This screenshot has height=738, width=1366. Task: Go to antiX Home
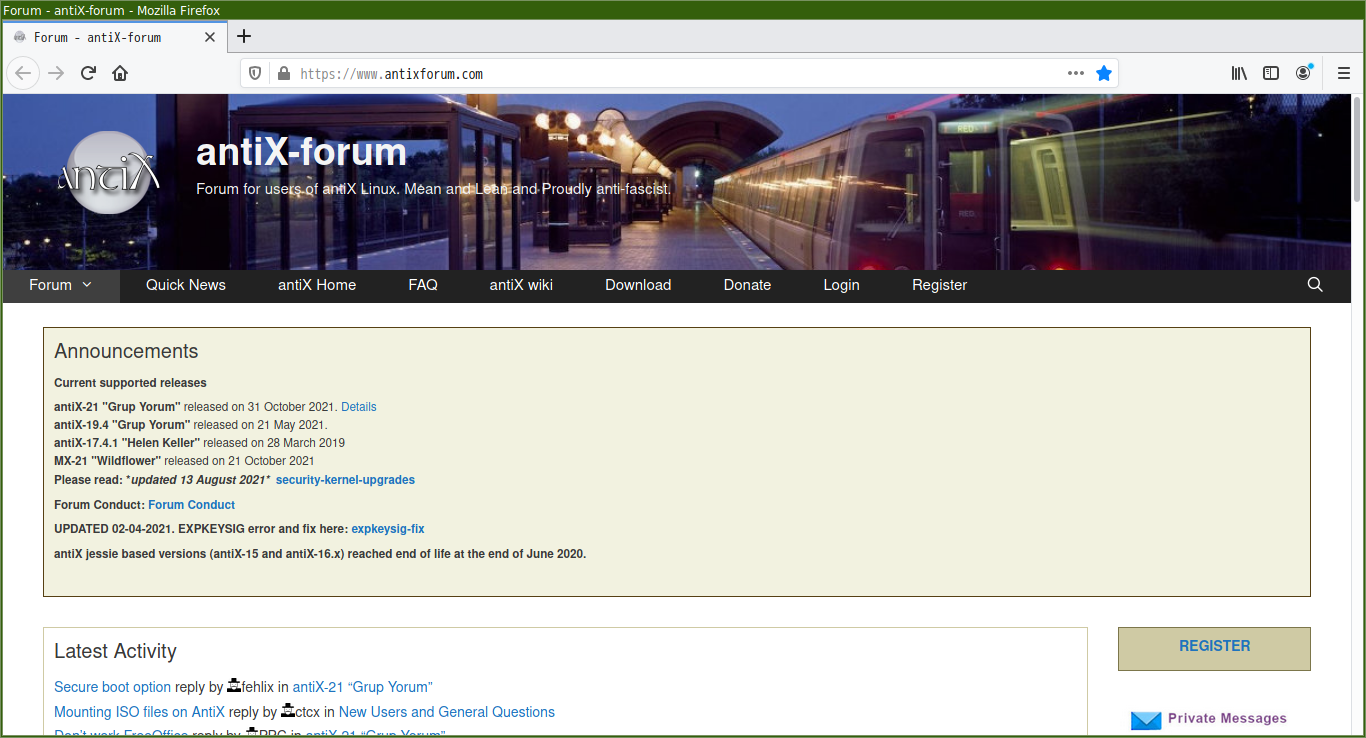pyautogui.click(x=317, y=285)
